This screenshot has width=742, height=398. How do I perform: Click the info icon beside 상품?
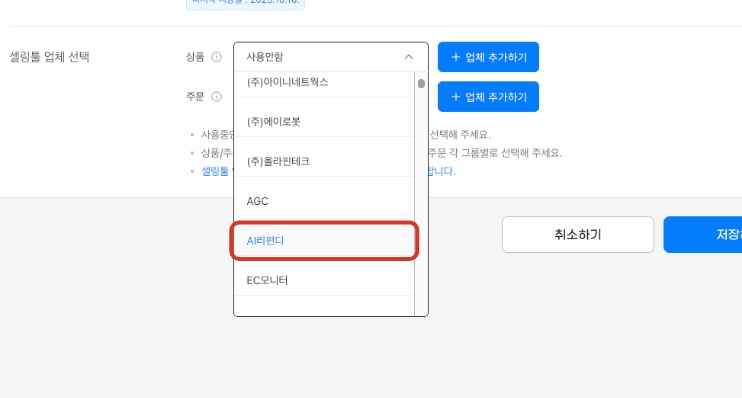pos(216,57)
